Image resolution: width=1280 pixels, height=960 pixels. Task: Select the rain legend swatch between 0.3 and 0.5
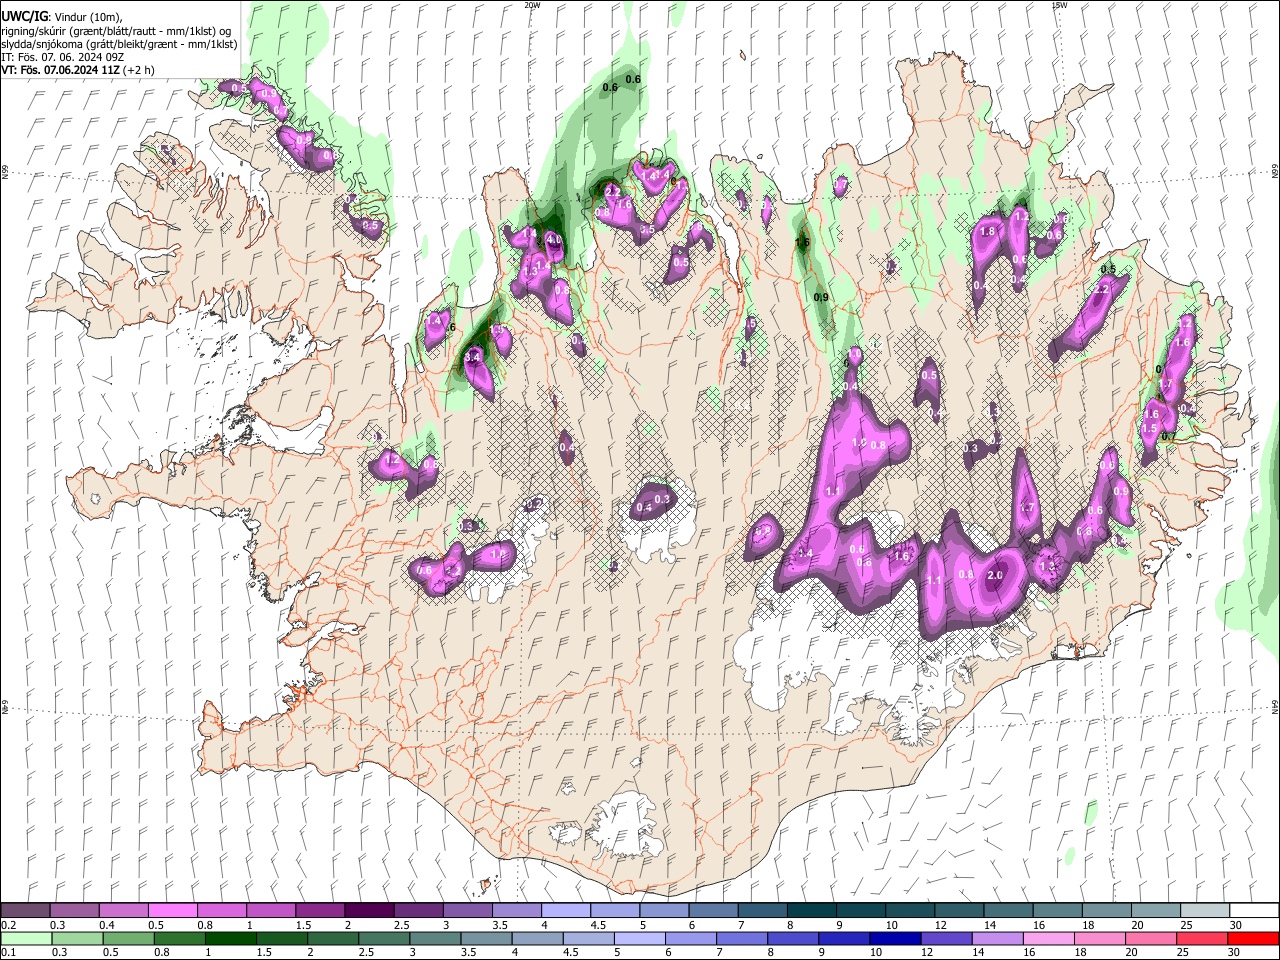tap(77, 938)
